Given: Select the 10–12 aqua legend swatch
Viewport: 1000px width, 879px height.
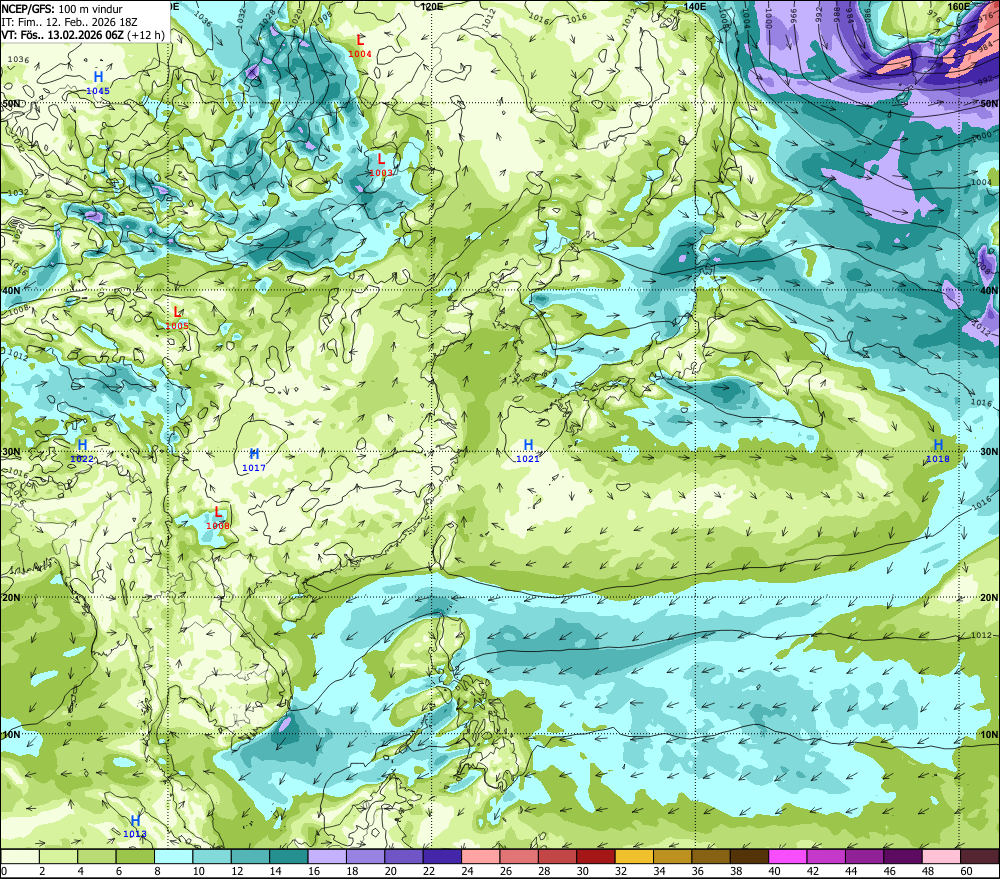Looking at the screenshot, I should point(212,857).
